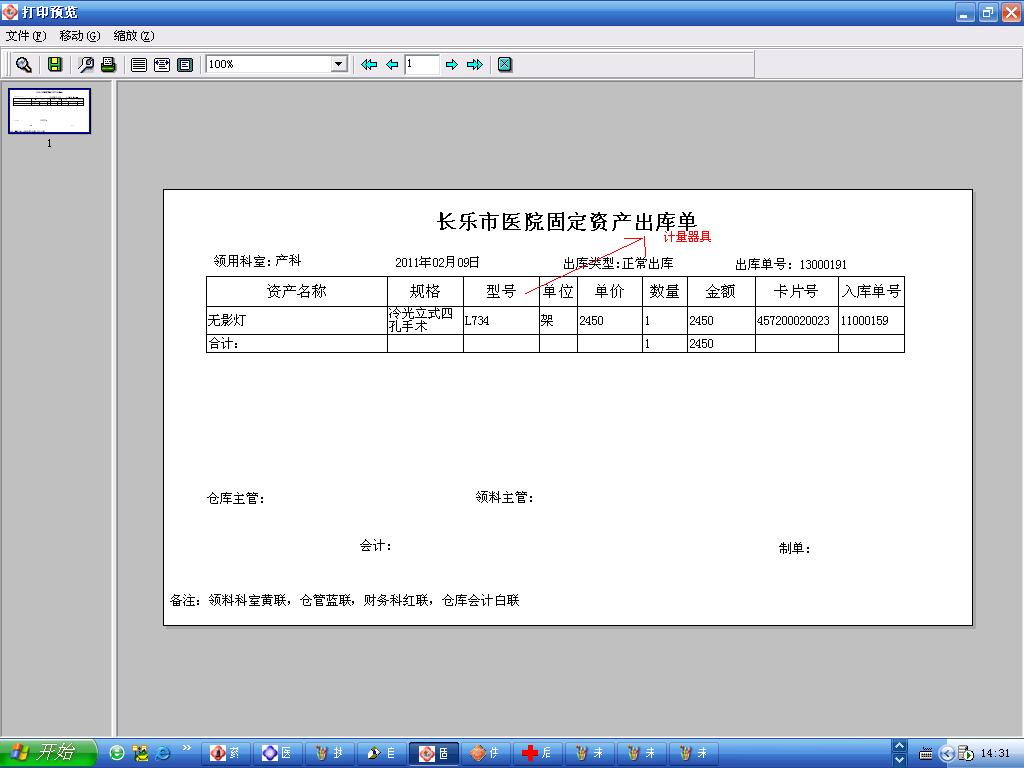Click the report title 长乐市医院固定资产出库单
Viewport: 1024px width, 768px height.
pyautogui.click(x=567, y=221)
